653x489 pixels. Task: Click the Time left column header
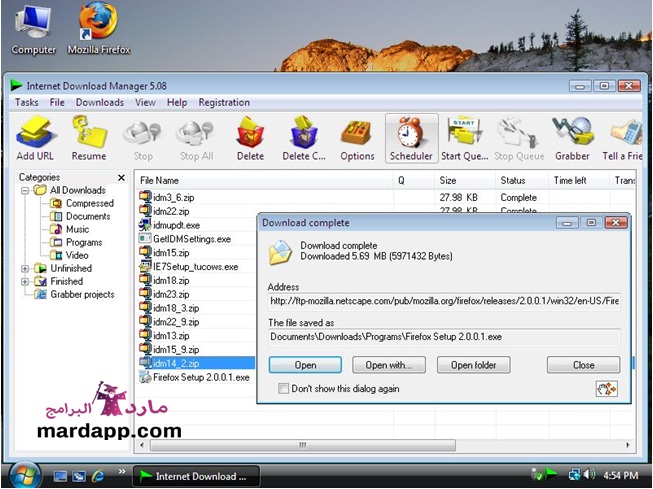tap(579, 180)
